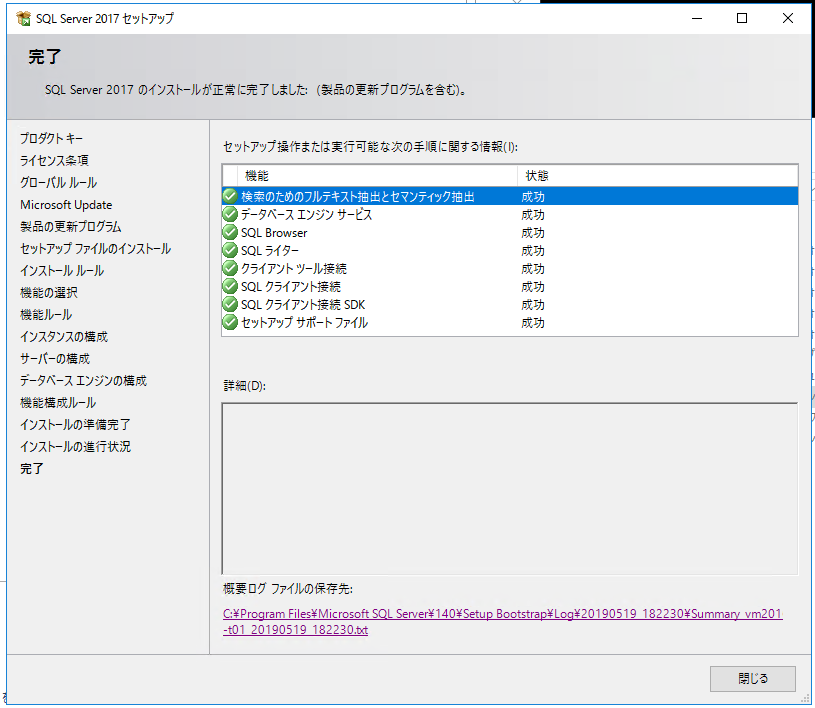Screen dimensions: 815x708
Task: Click the green check icon beside SQL ライター
Action: click(x=230, y=250)
